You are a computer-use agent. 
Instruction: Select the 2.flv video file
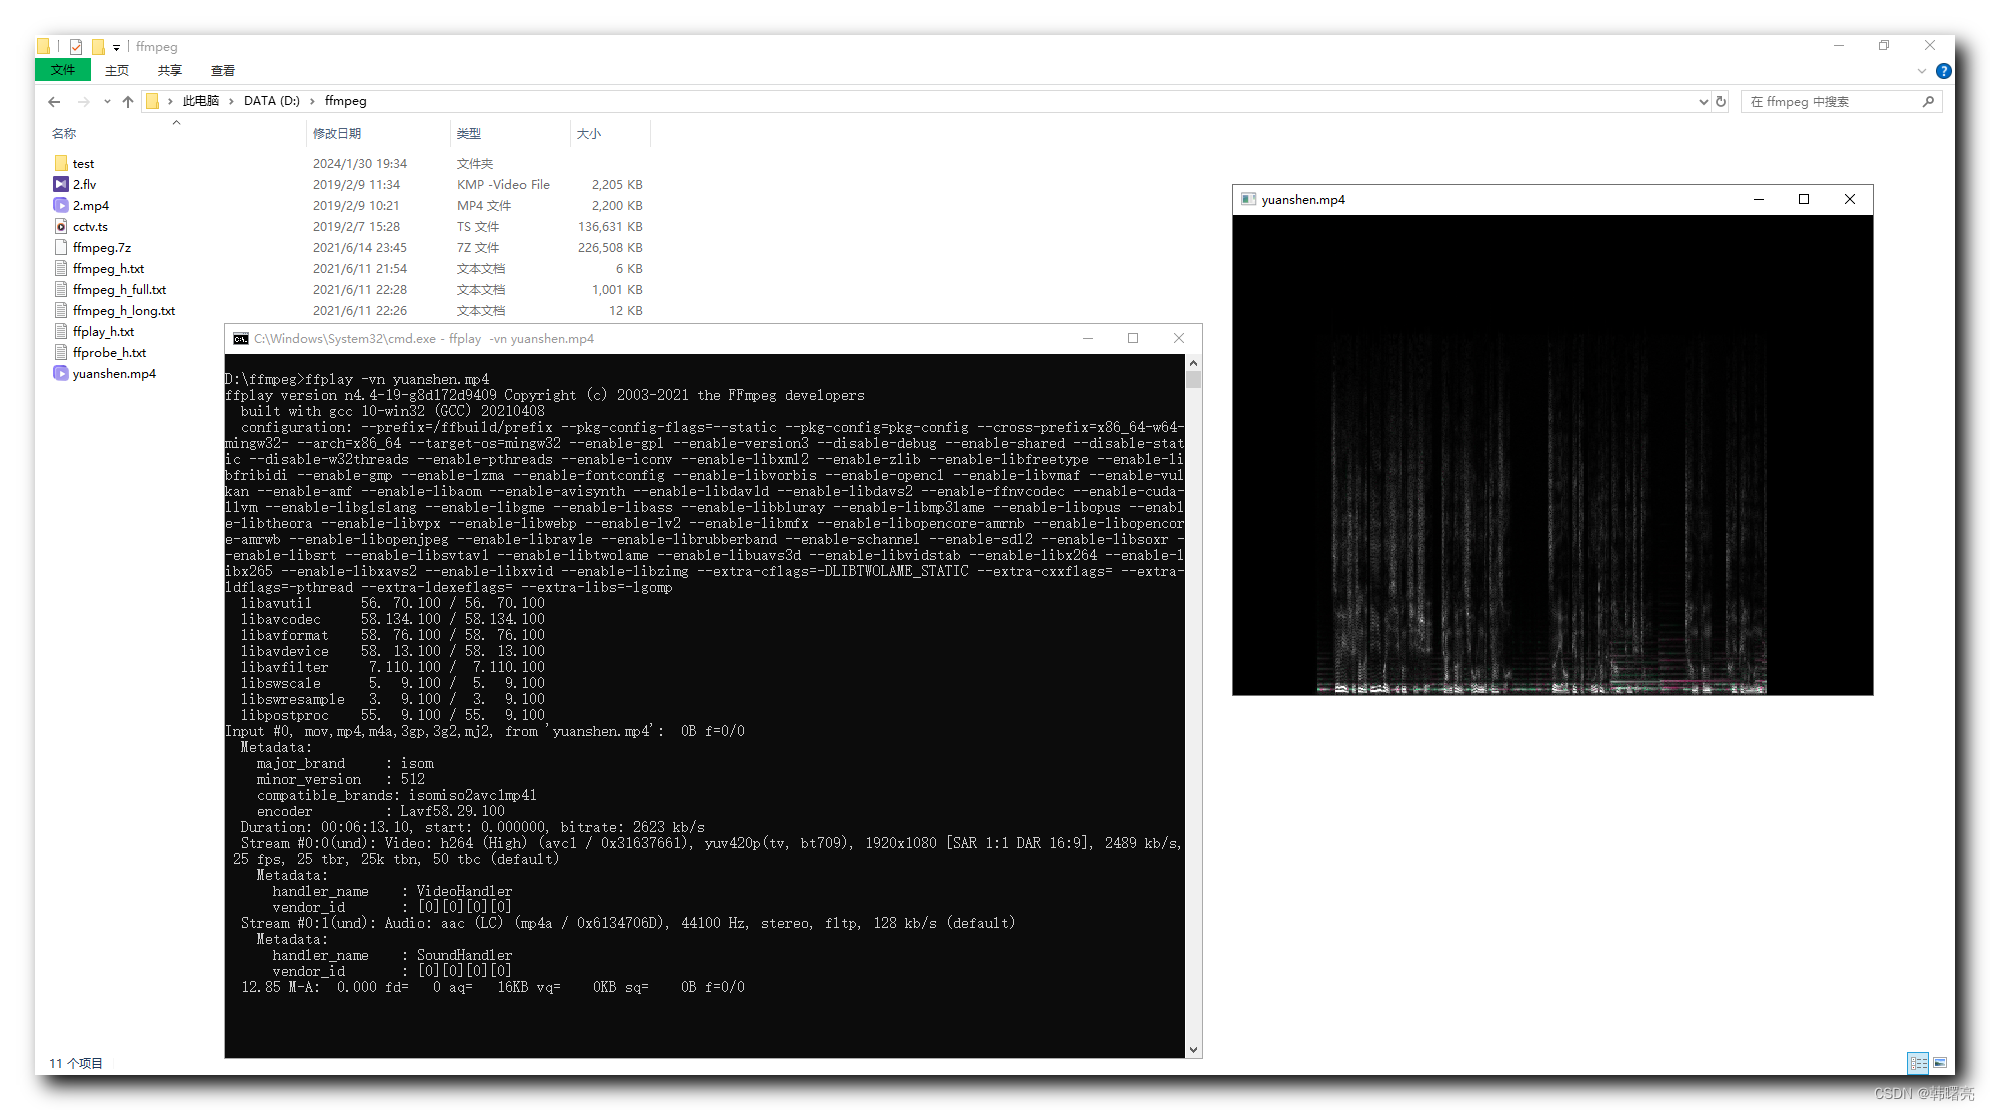[x=84, y=184]
